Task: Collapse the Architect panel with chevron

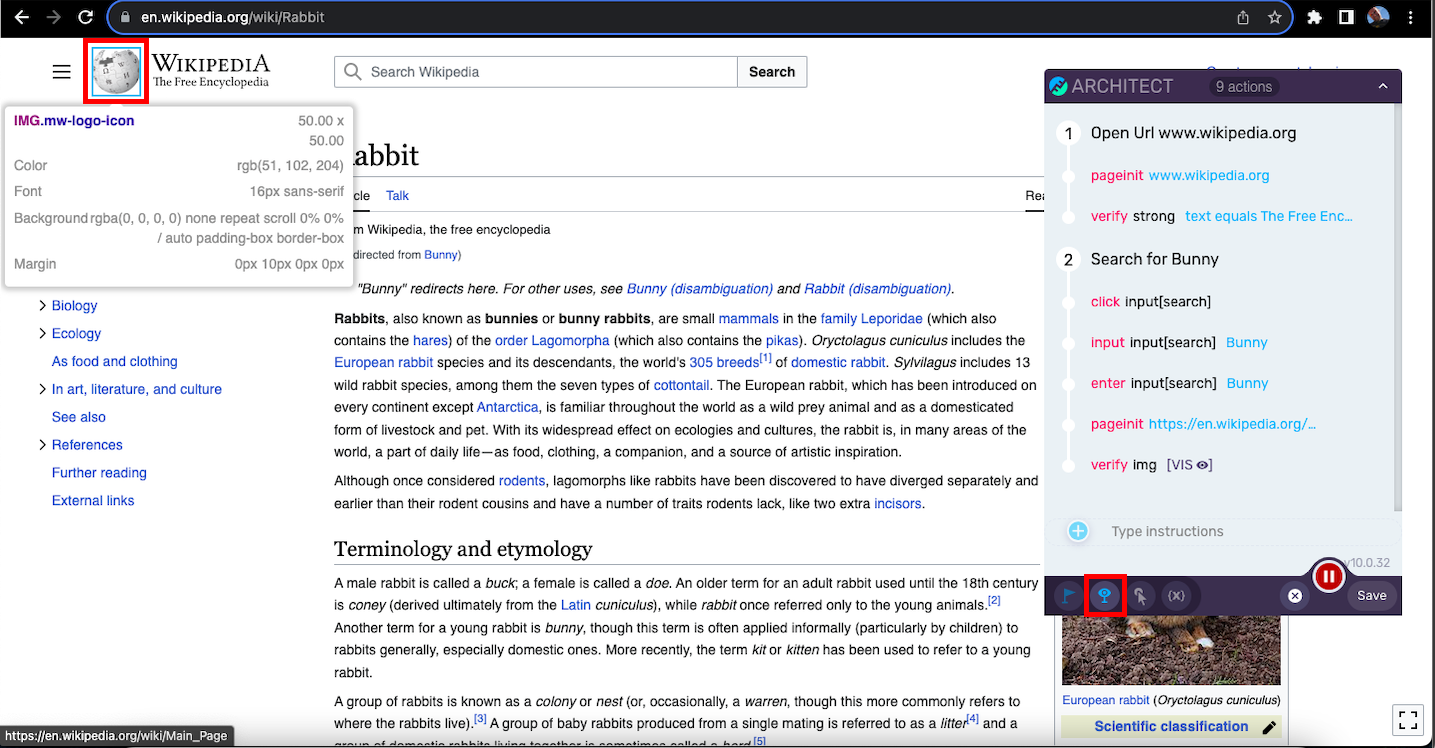Action: pyautogui.click(x=1383, y=86)
